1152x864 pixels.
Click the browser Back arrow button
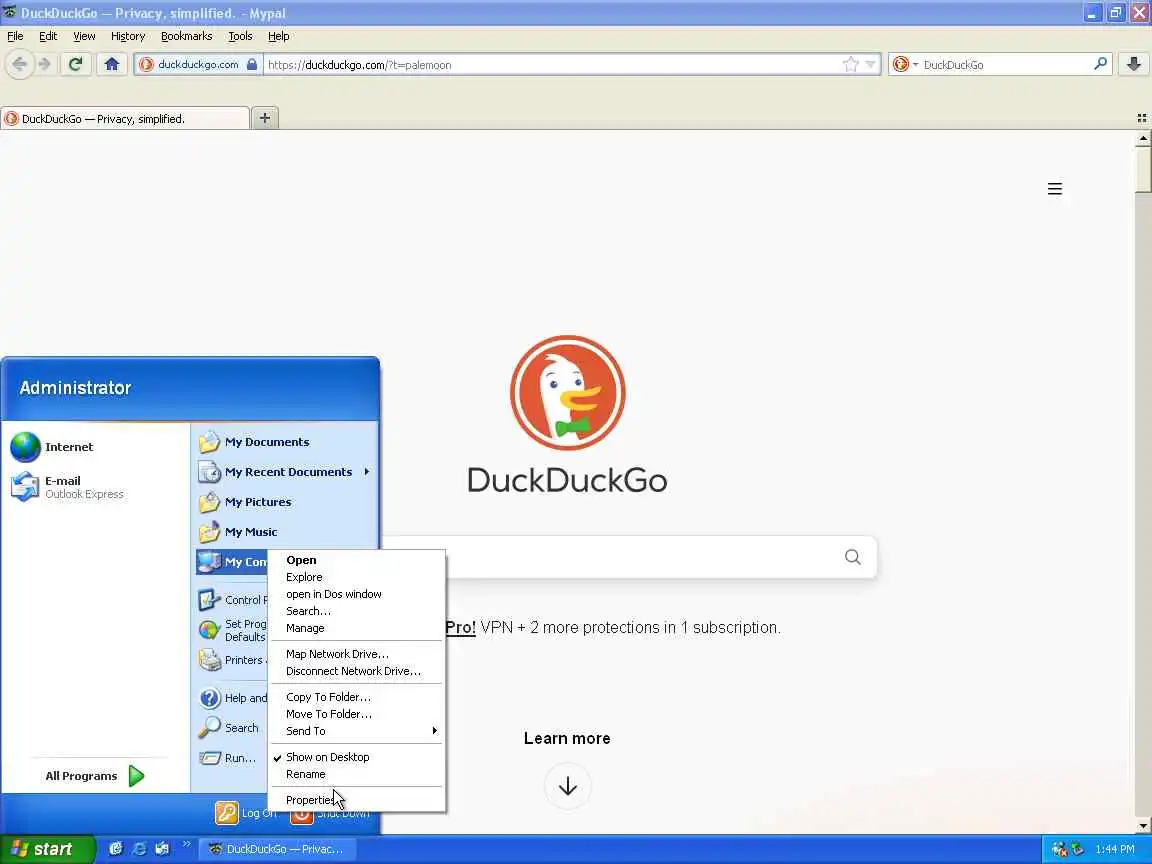tap(20, 65)
